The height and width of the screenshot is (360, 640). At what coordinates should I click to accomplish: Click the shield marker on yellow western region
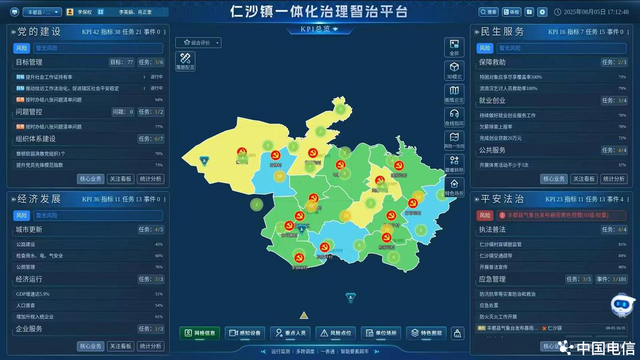[x=204, y=160]
